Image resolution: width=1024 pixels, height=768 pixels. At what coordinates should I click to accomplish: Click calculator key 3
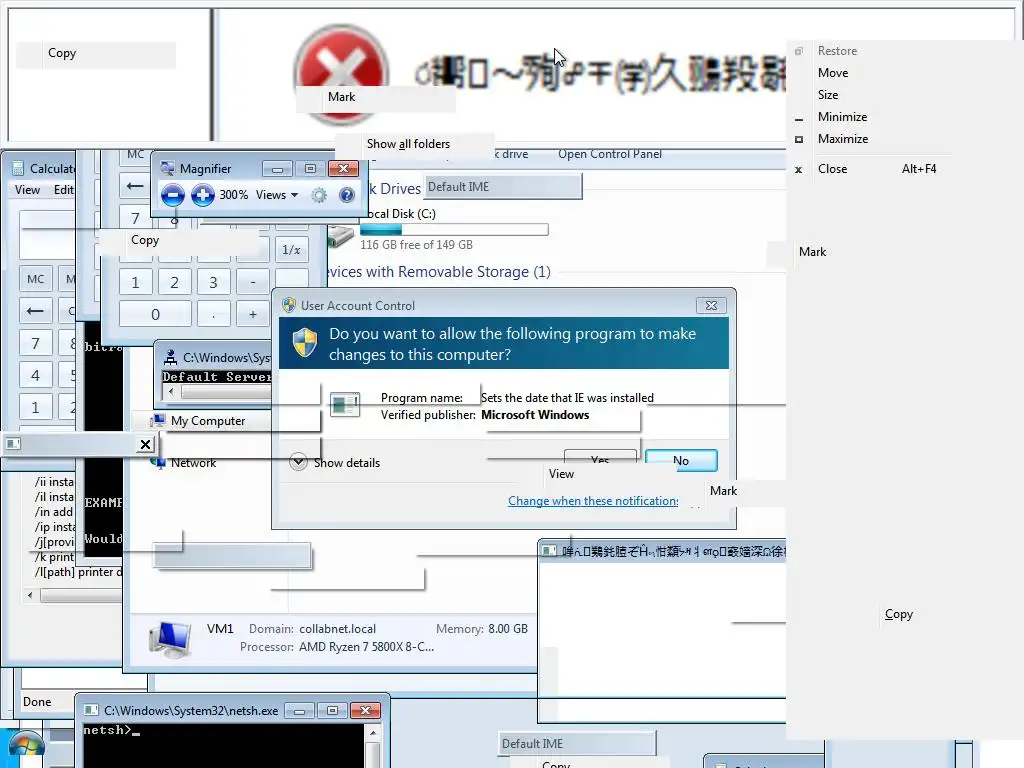(213, 282)
